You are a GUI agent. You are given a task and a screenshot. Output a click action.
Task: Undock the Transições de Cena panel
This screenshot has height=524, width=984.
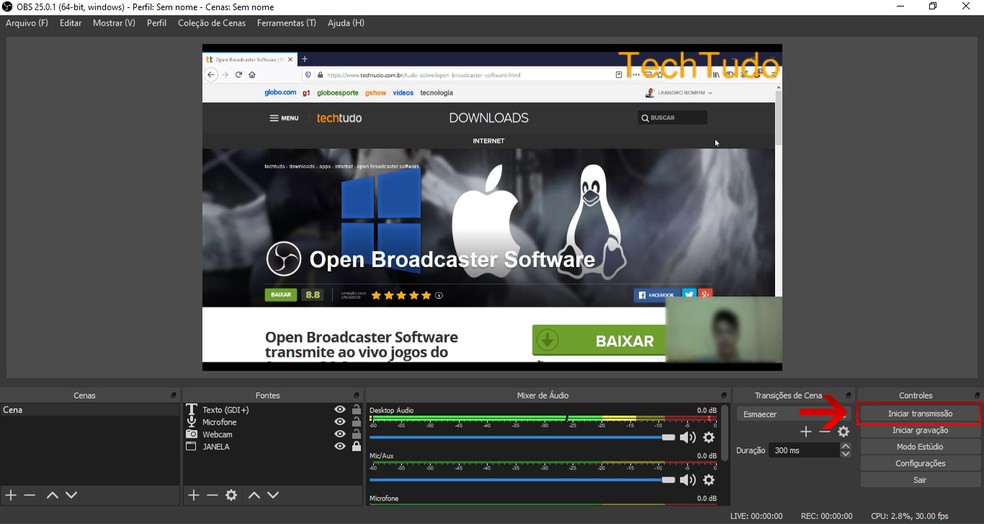pos(848,395)
